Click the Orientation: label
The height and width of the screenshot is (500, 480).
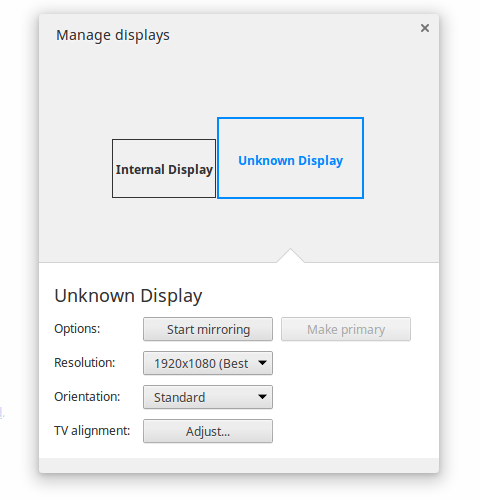[x=87, y=397]
